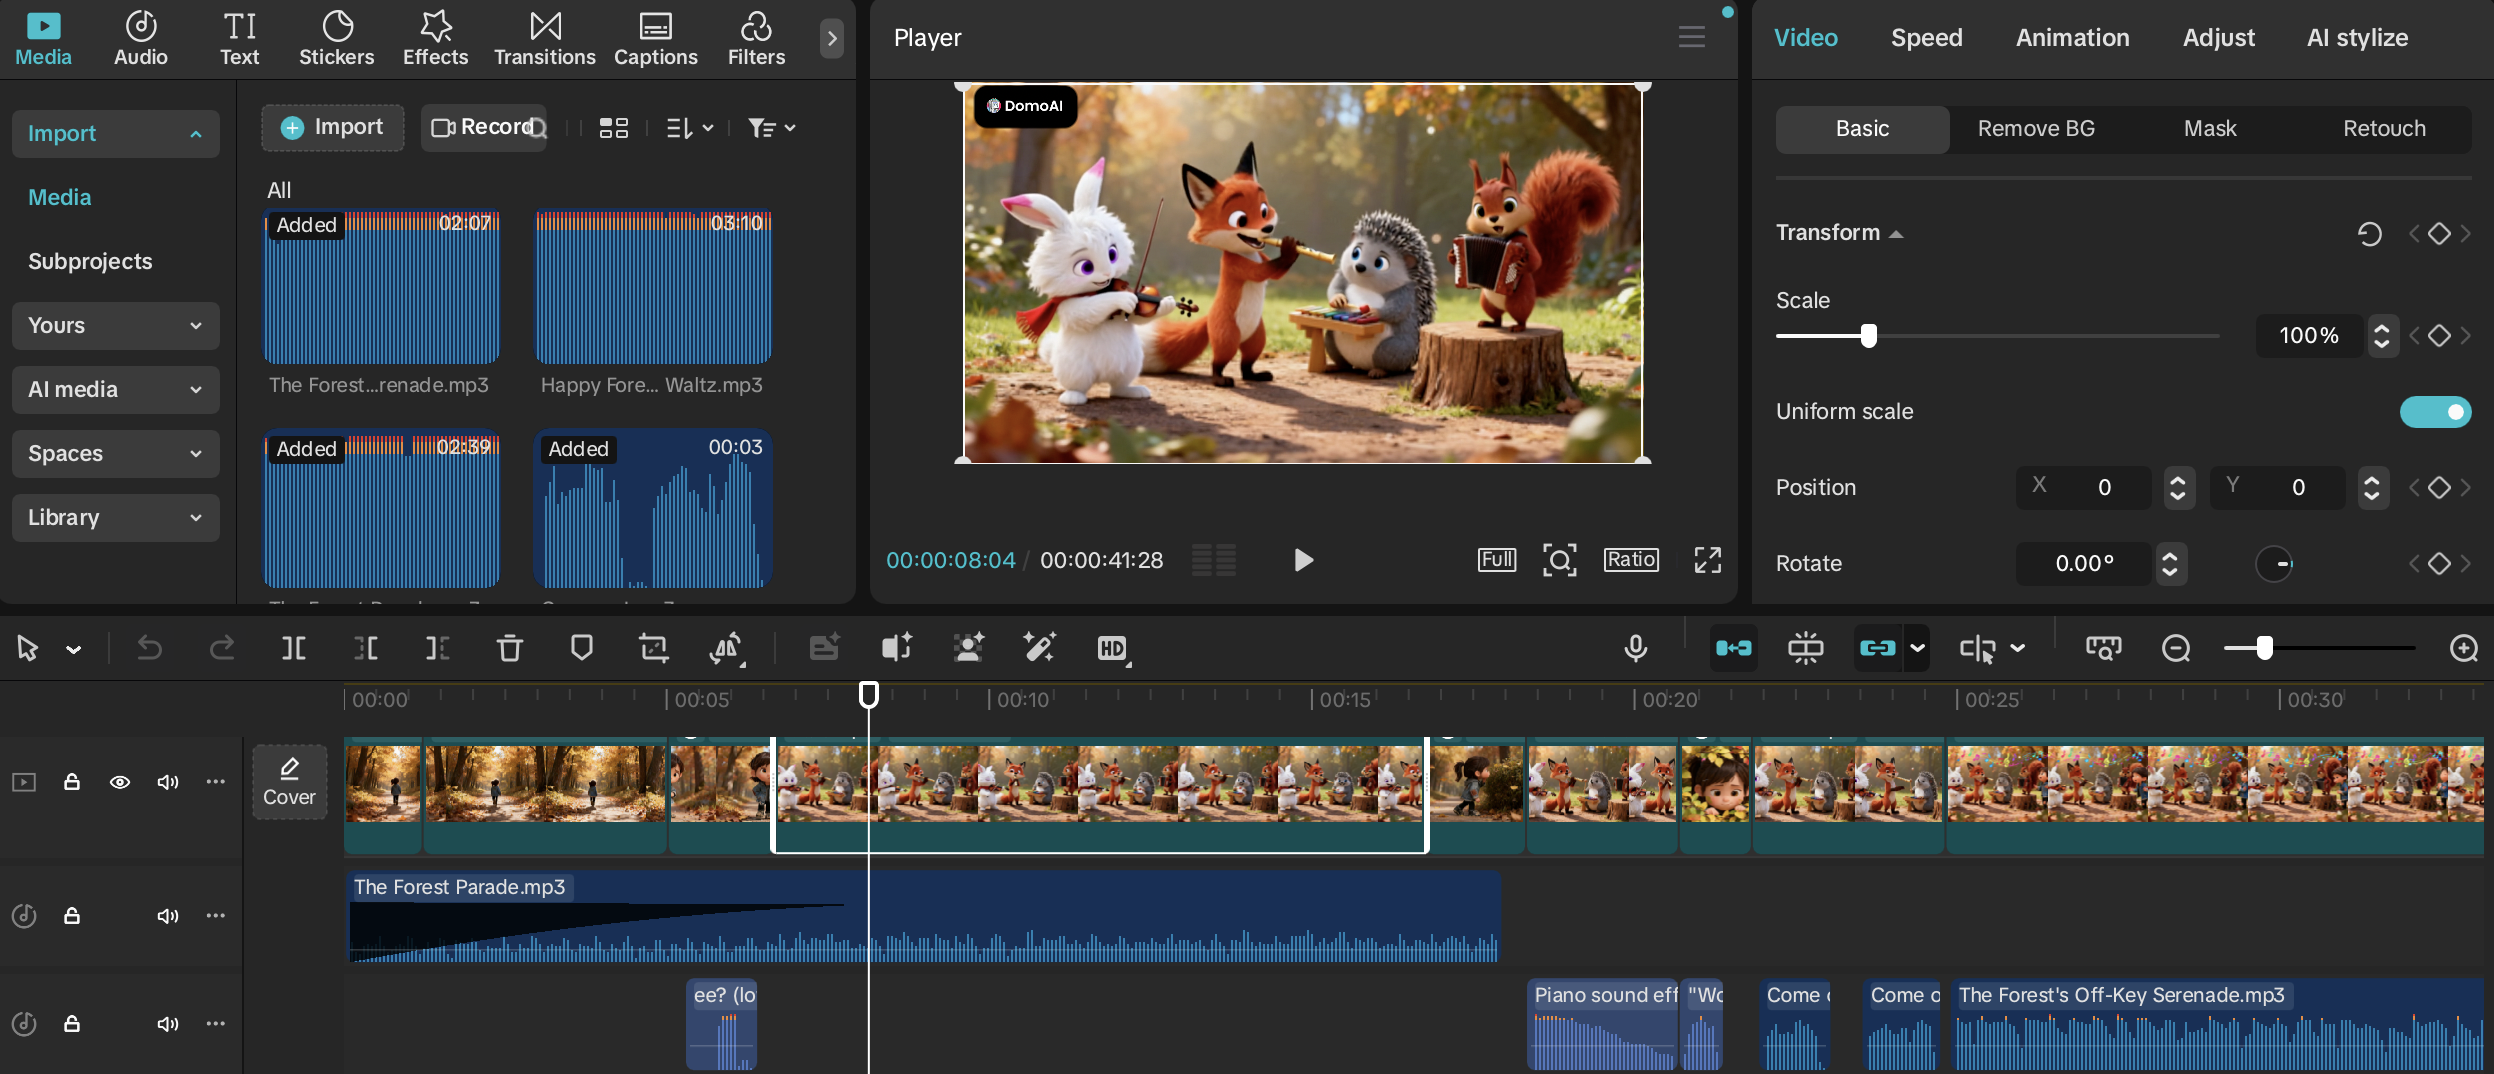
Task: Hide the video track with eye icon
Action: 120,782
